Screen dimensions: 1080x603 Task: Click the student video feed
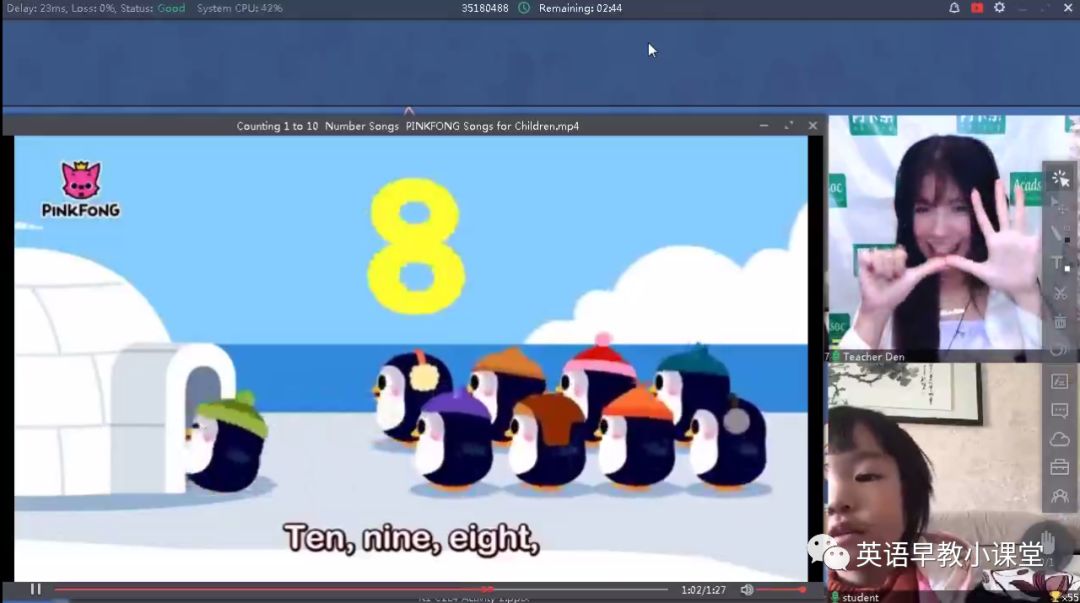937,482
